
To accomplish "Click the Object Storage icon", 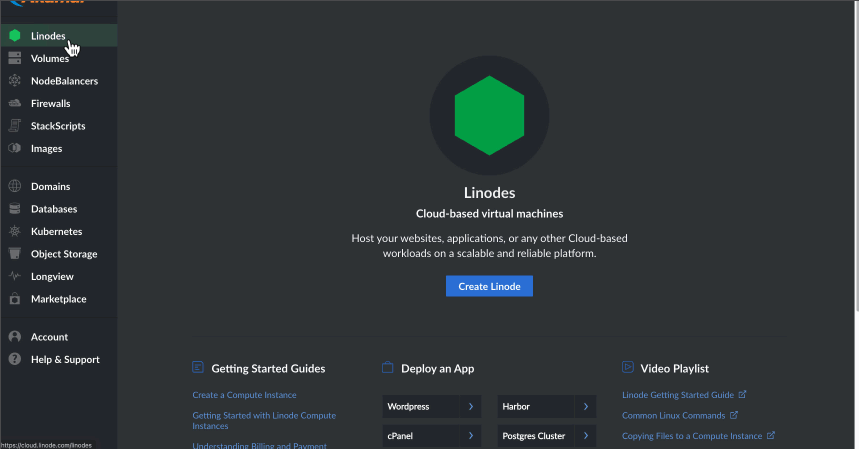I will (14, 254).
